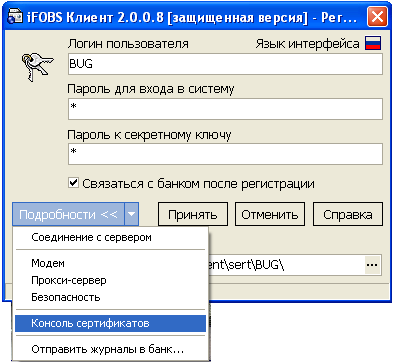Click 'Пароль для входа в систему' field

tap(225, 109)
